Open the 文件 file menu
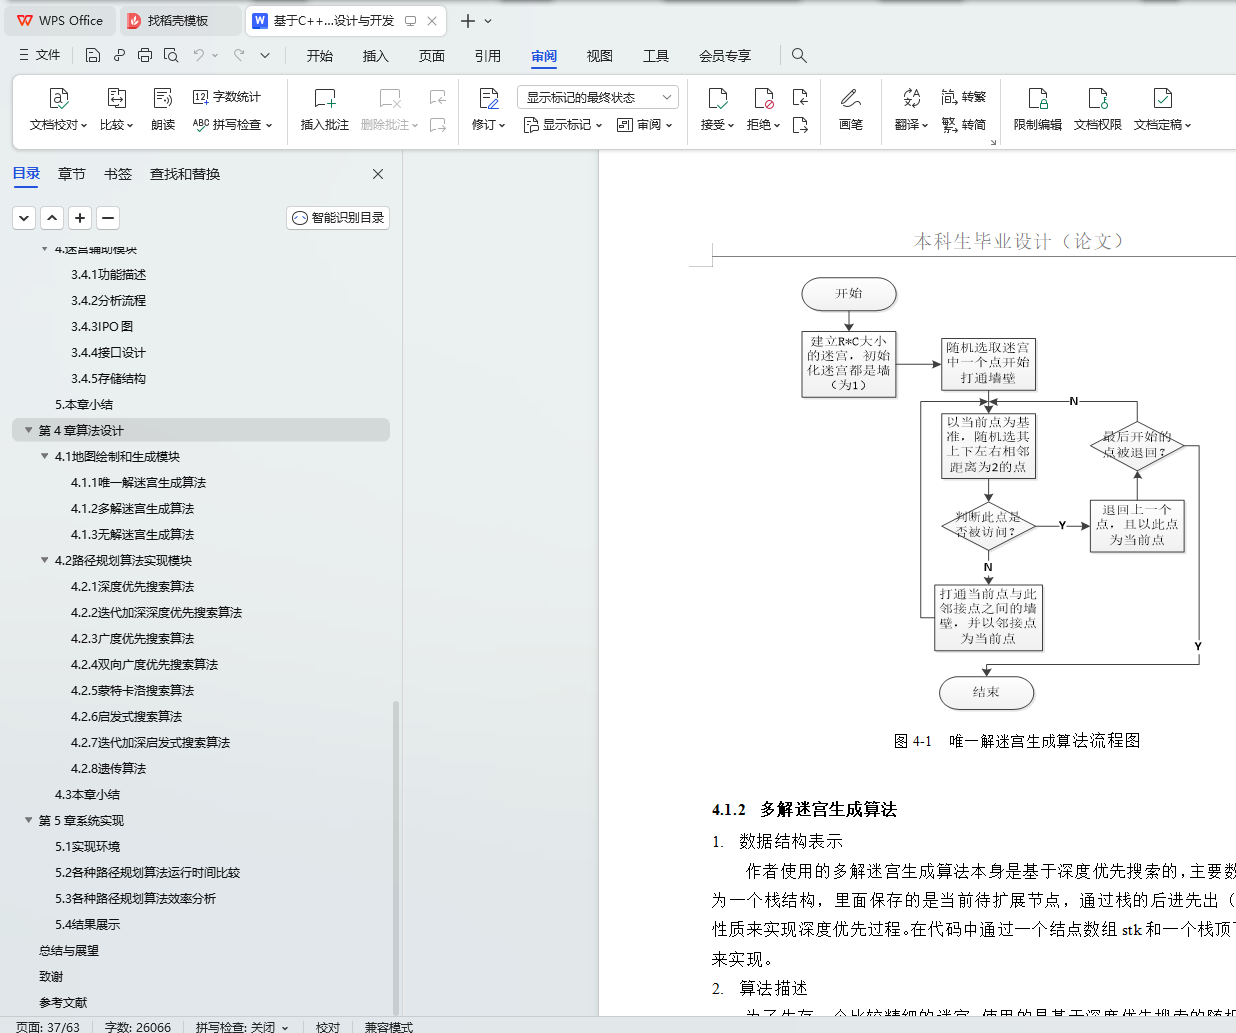Screen dimensions: 1236x1033 (40, 55)
